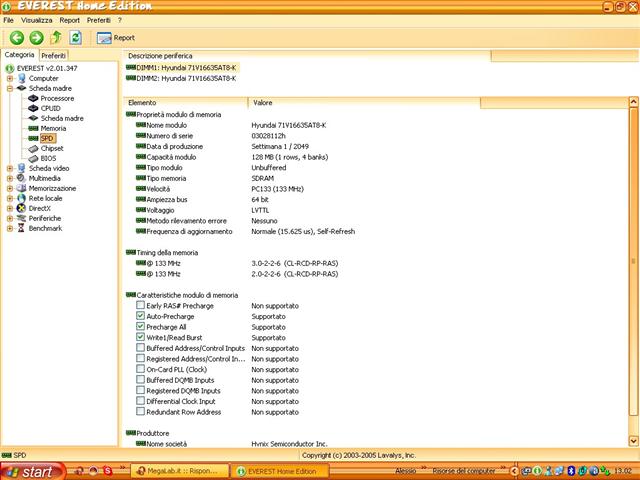Open the ? help menu
The width and height of the screenshot is (640, 480).
[120, 20]
